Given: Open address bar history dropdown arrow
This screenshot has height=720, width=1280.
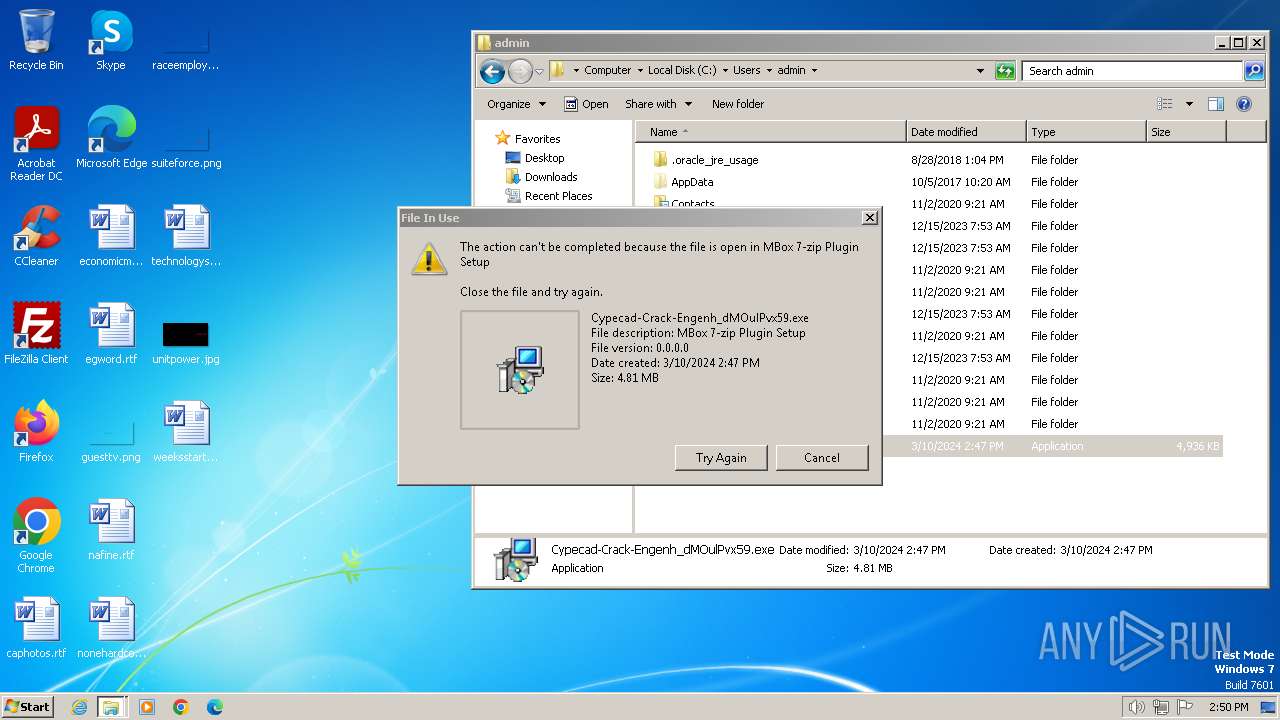Looking at the screenshot, I should 980,71.
